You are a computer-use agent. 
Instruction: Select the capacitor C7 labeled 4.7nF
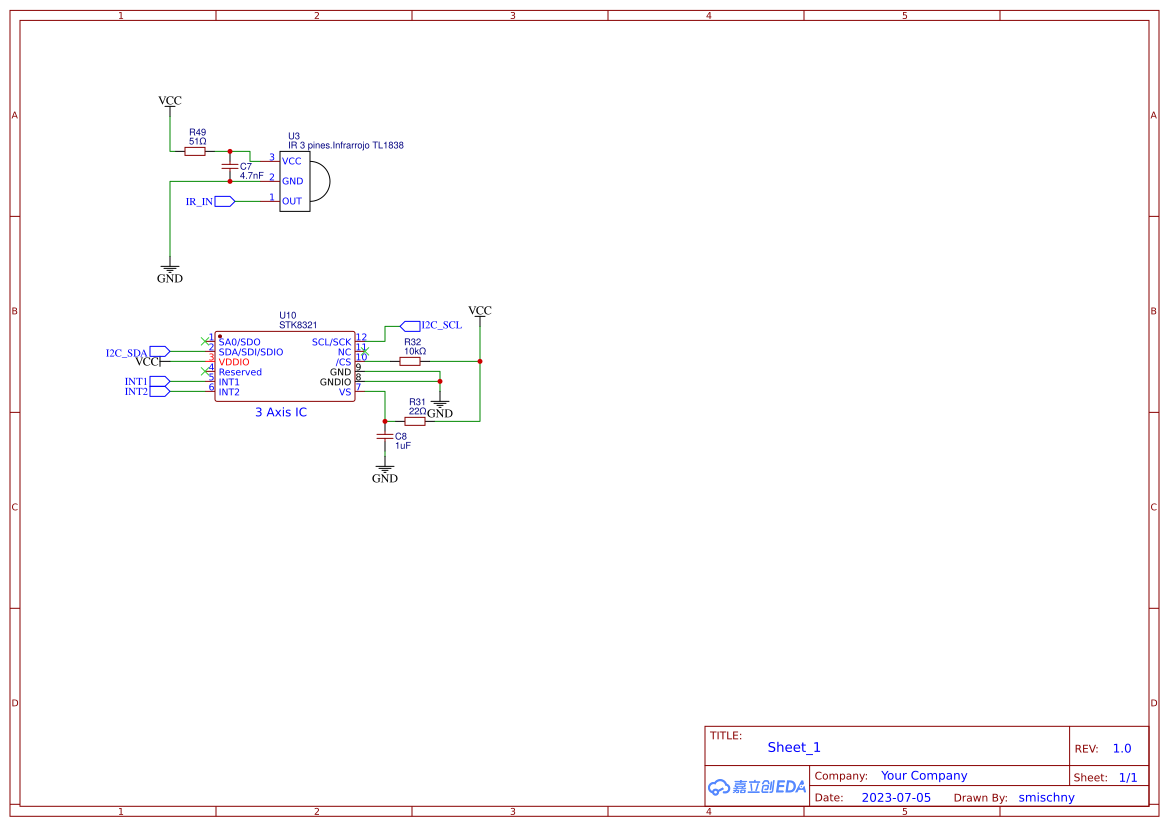click(230, 166)
